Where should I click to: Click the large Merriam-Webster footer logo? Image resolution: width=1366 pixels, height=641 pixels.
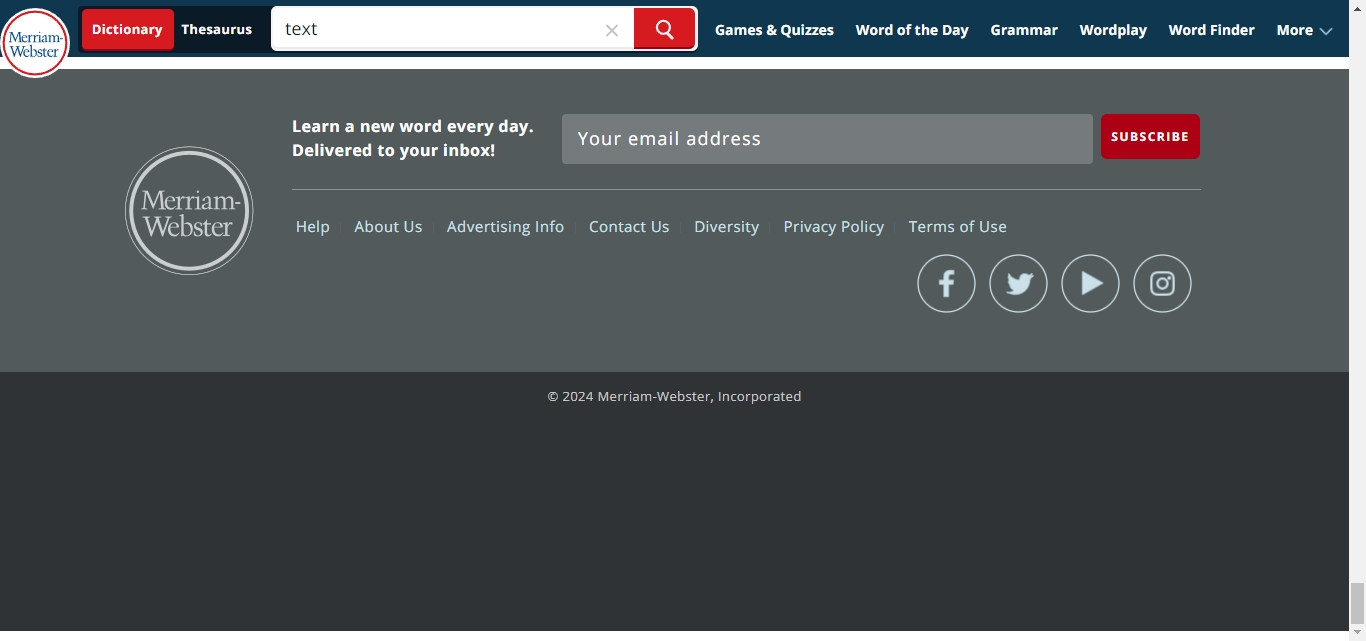click(x=189, y=211)
